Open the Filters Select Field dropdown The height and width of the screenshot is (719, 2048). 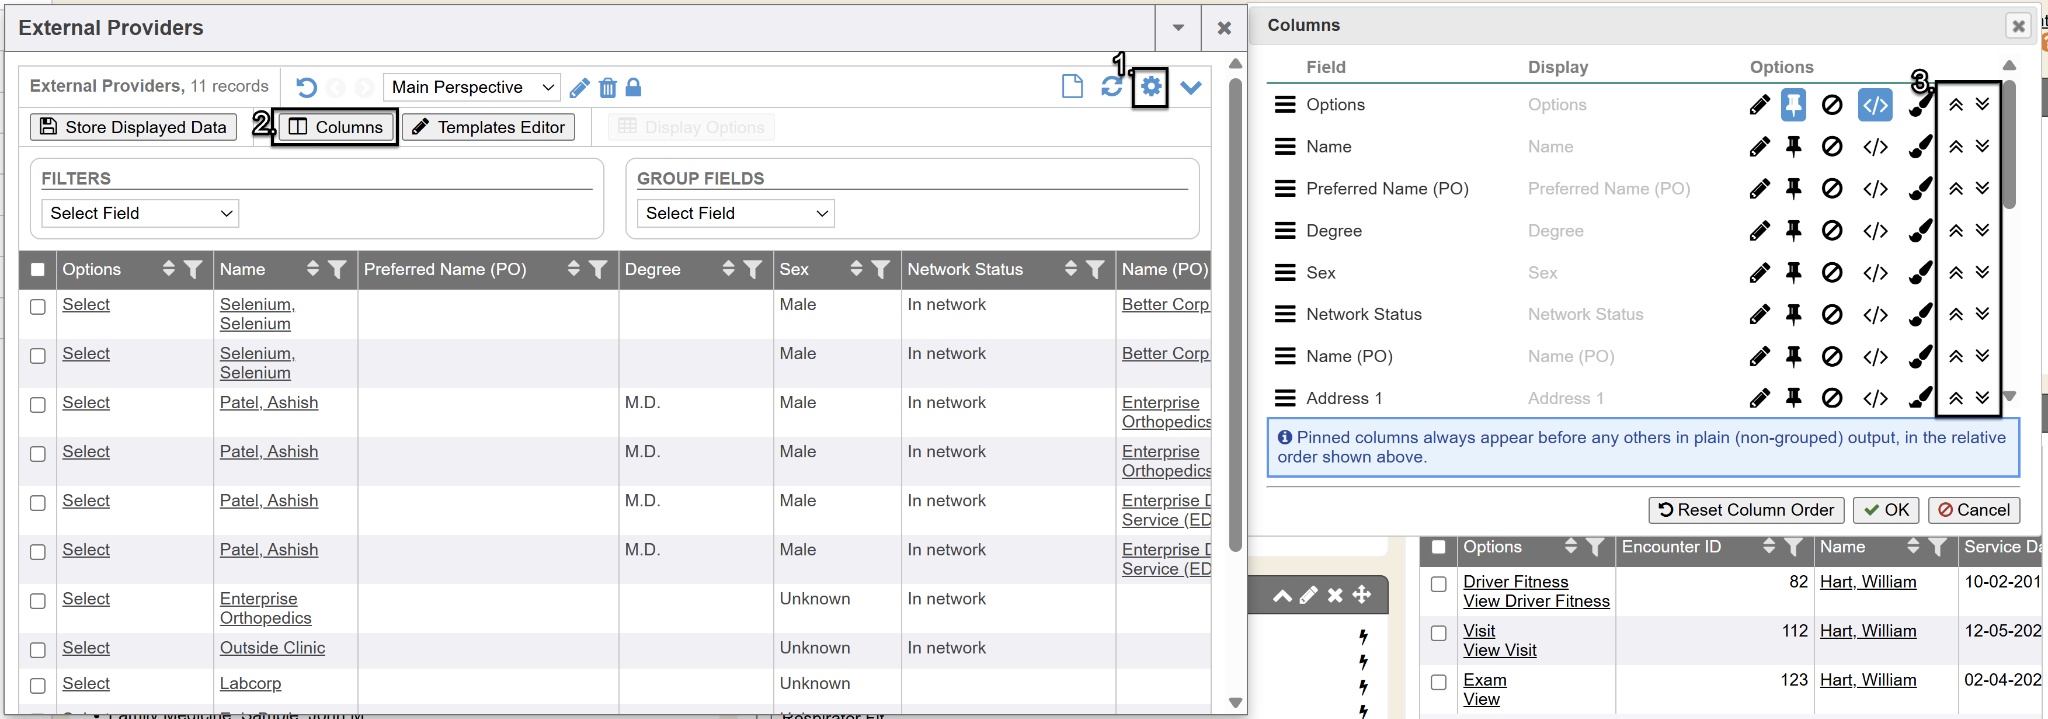tap(140, 213)
